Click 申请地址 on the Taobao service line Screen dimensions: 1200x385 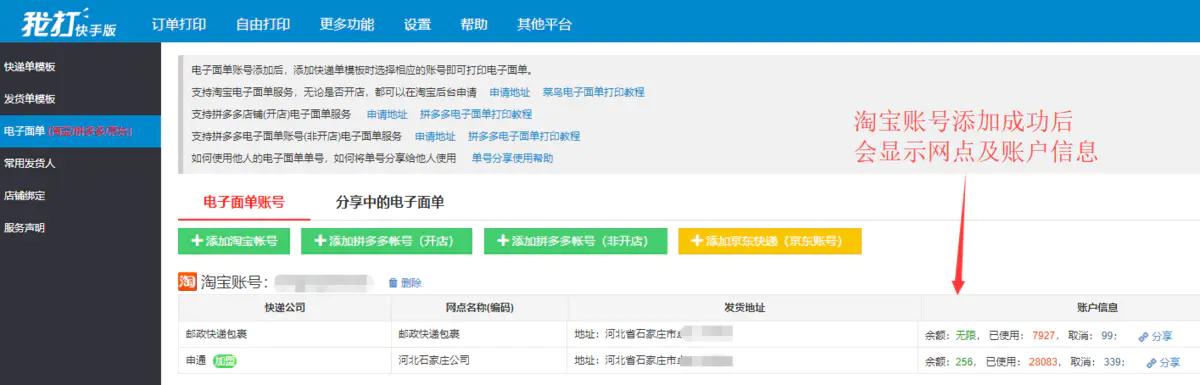coord(510,92)
